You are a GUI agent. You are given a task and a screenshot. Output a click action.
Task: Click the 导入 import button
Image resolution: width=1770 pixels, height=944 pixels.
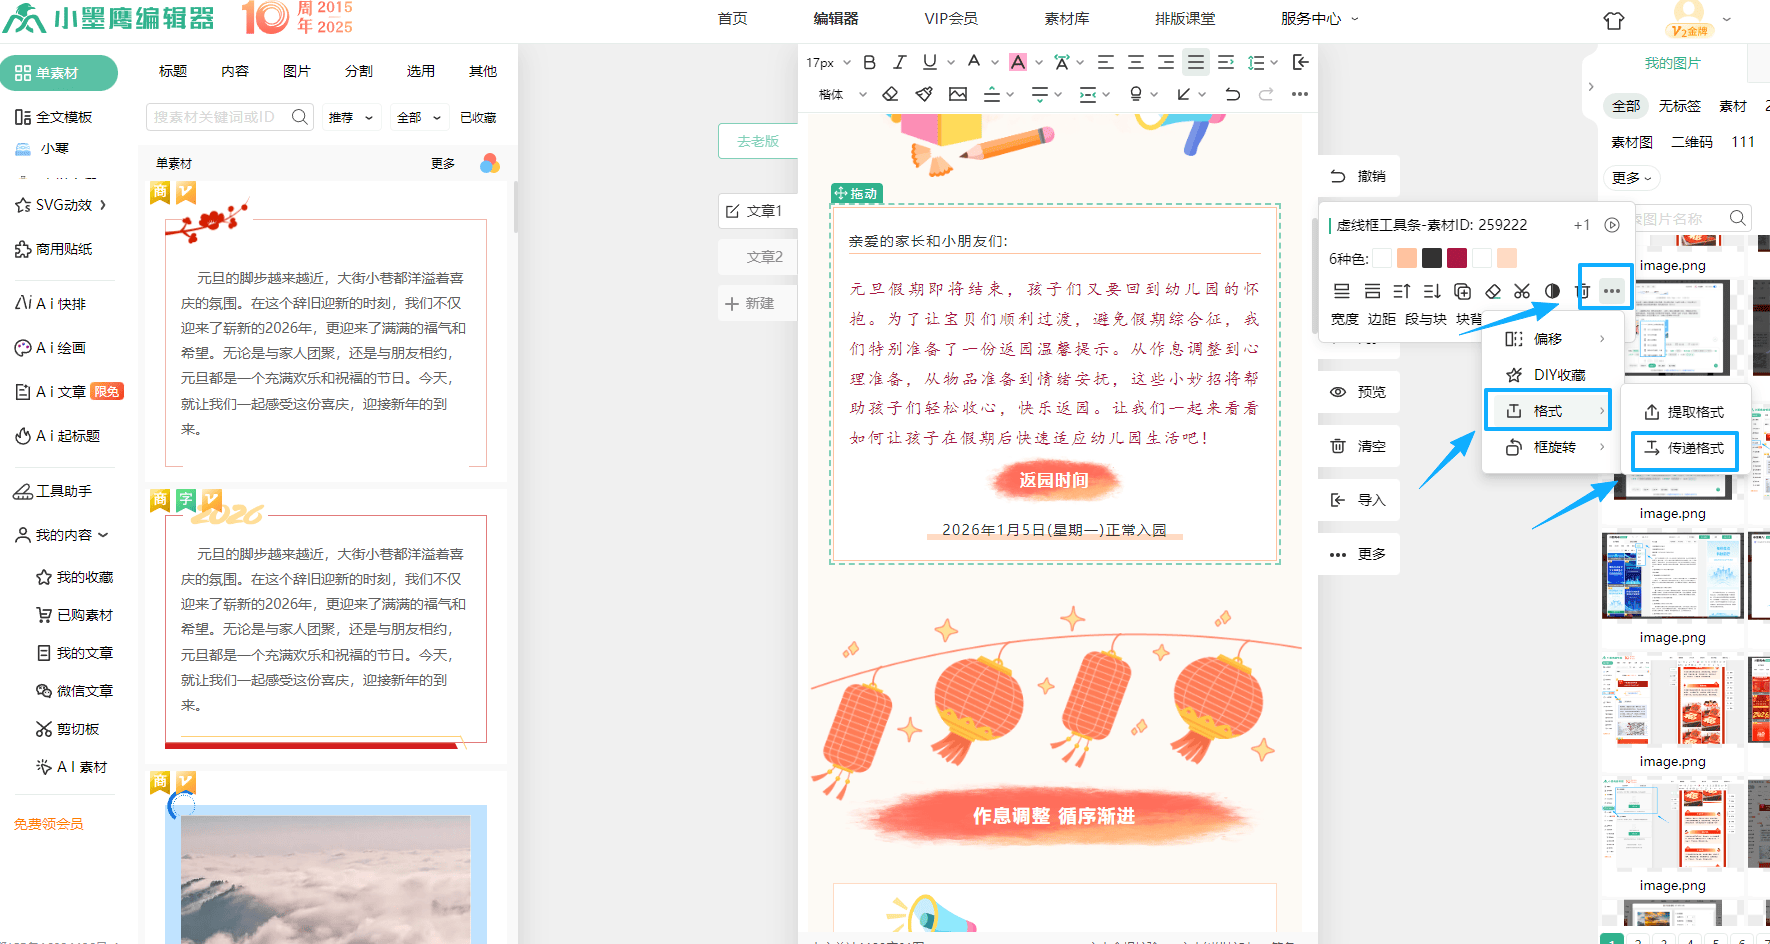pos(1358,500)
